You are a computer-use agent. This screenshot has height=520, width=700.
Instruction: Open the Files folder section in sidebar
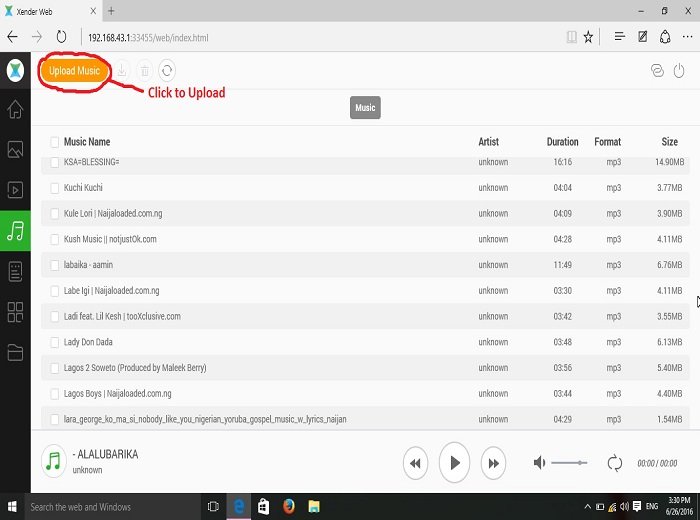coord(15,353)
